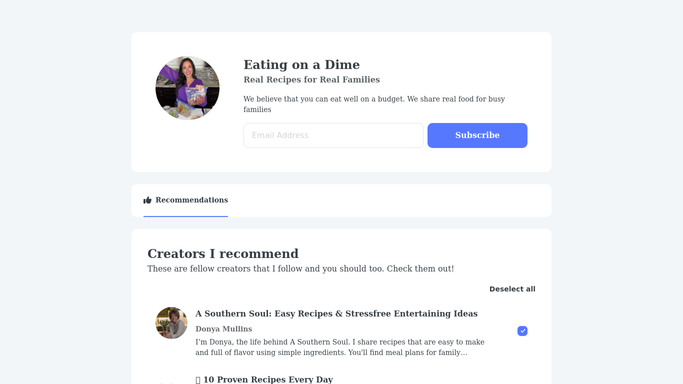Switch to the Recommendations tab
Screen dimensions: 683x384
186,200
